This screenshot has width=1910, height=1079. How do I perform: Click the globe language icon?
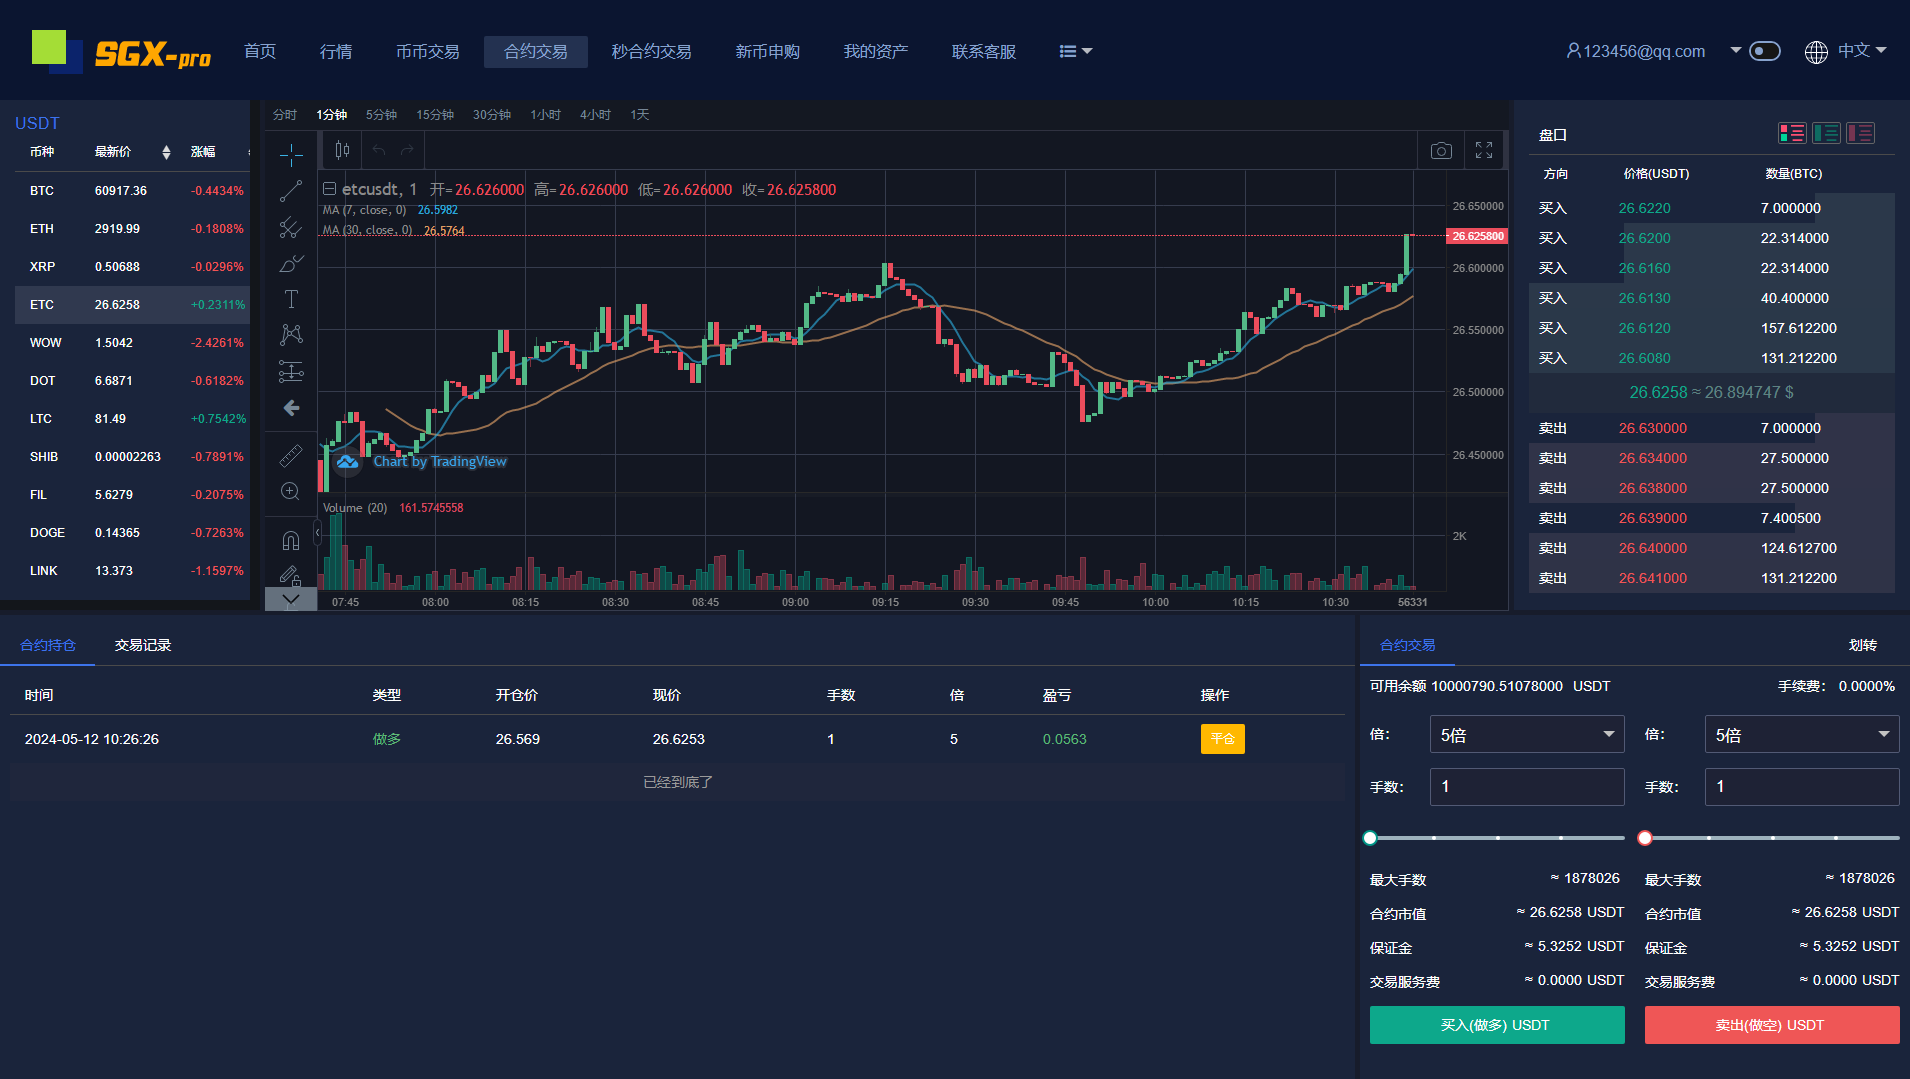coord(1816,52)
